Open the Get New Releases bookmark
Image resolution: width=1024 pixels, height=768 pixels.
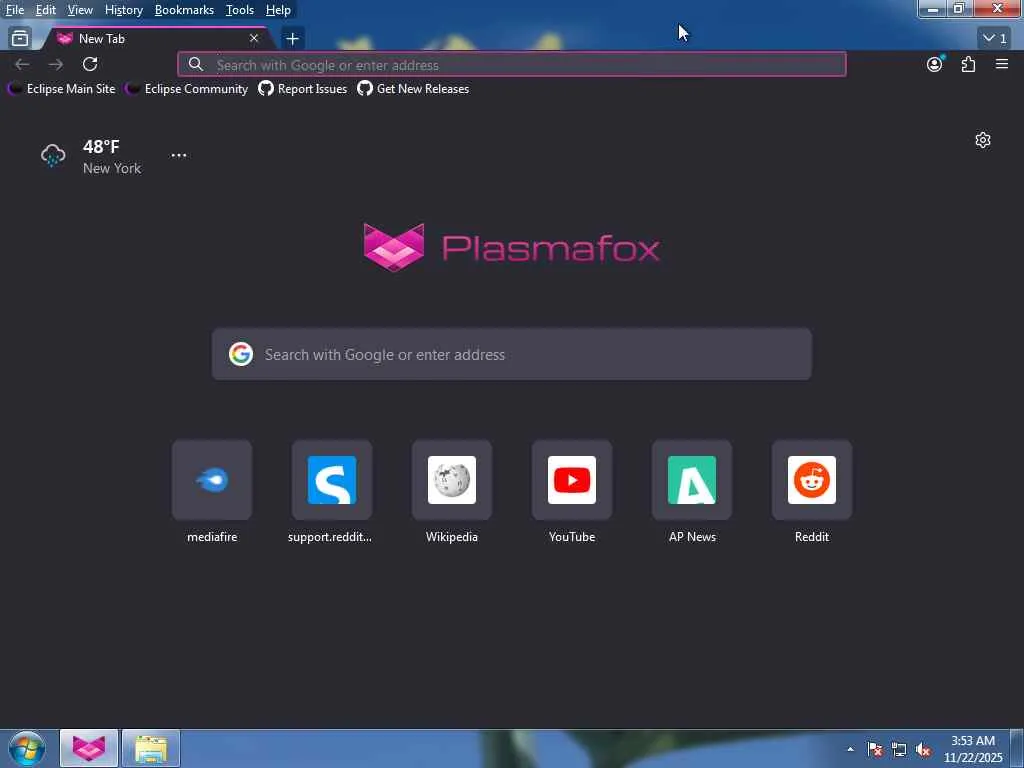coord(413,89)
